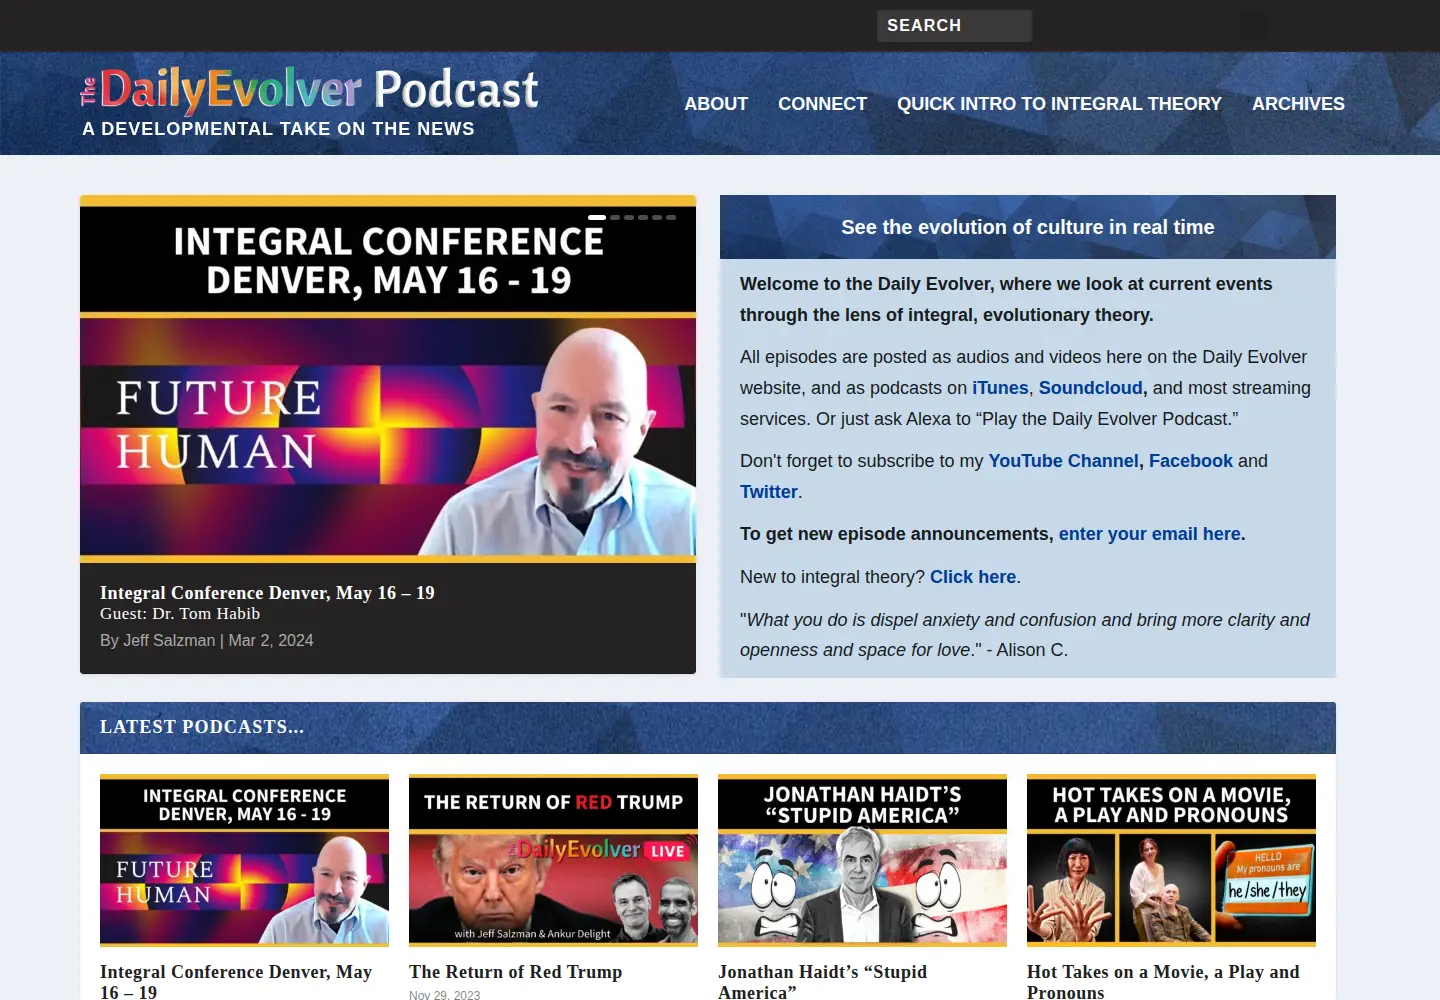This screenshot has height=1000, width=1440.
Task: Click the 'LATEST PODCASTS...' section heading
Action: point(202,727)
